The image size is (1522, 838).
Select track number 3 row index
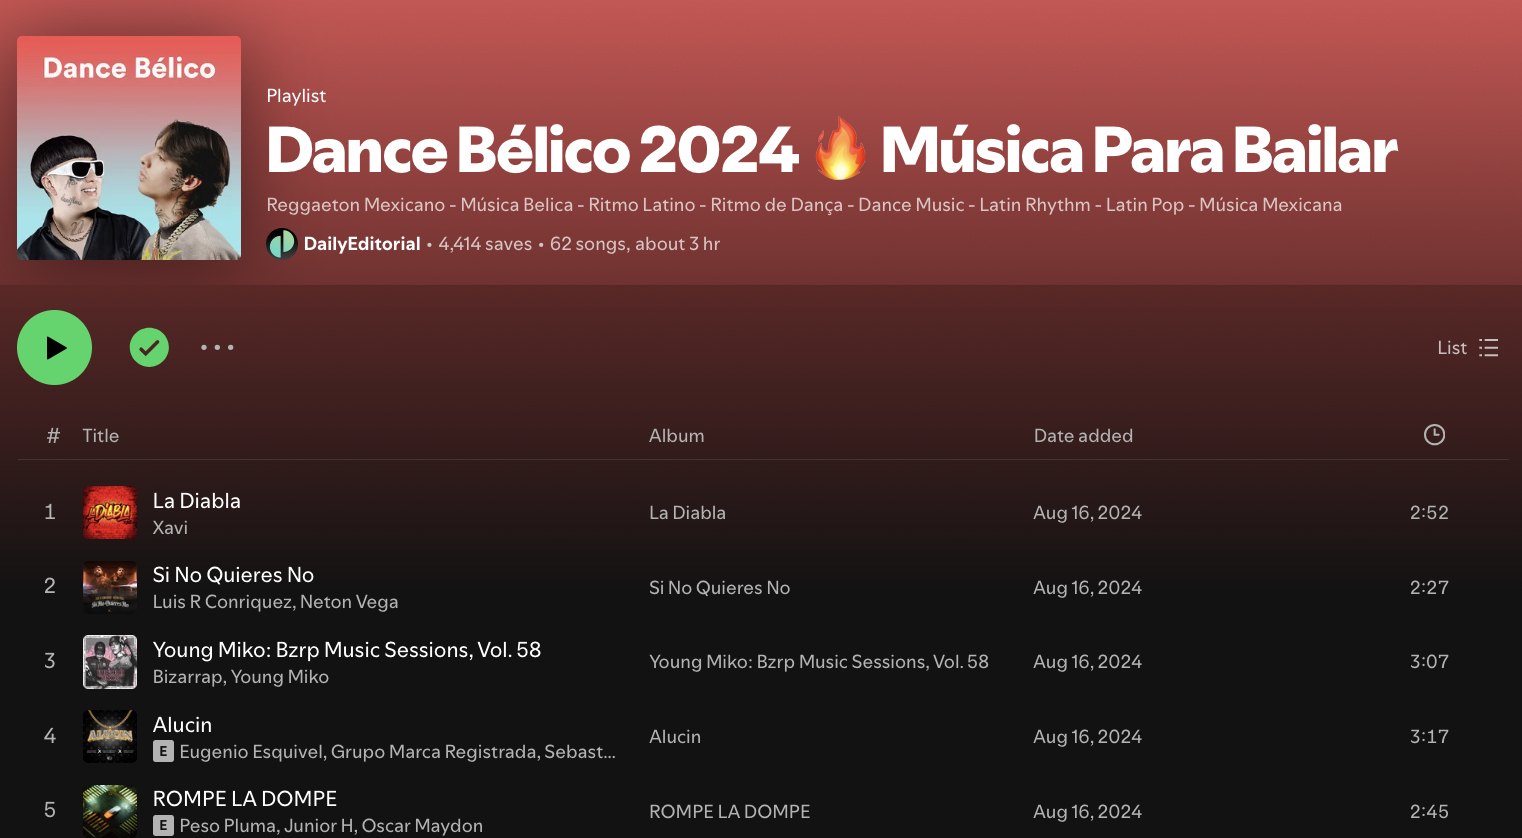pyautogui.click(x=50, y=661)
